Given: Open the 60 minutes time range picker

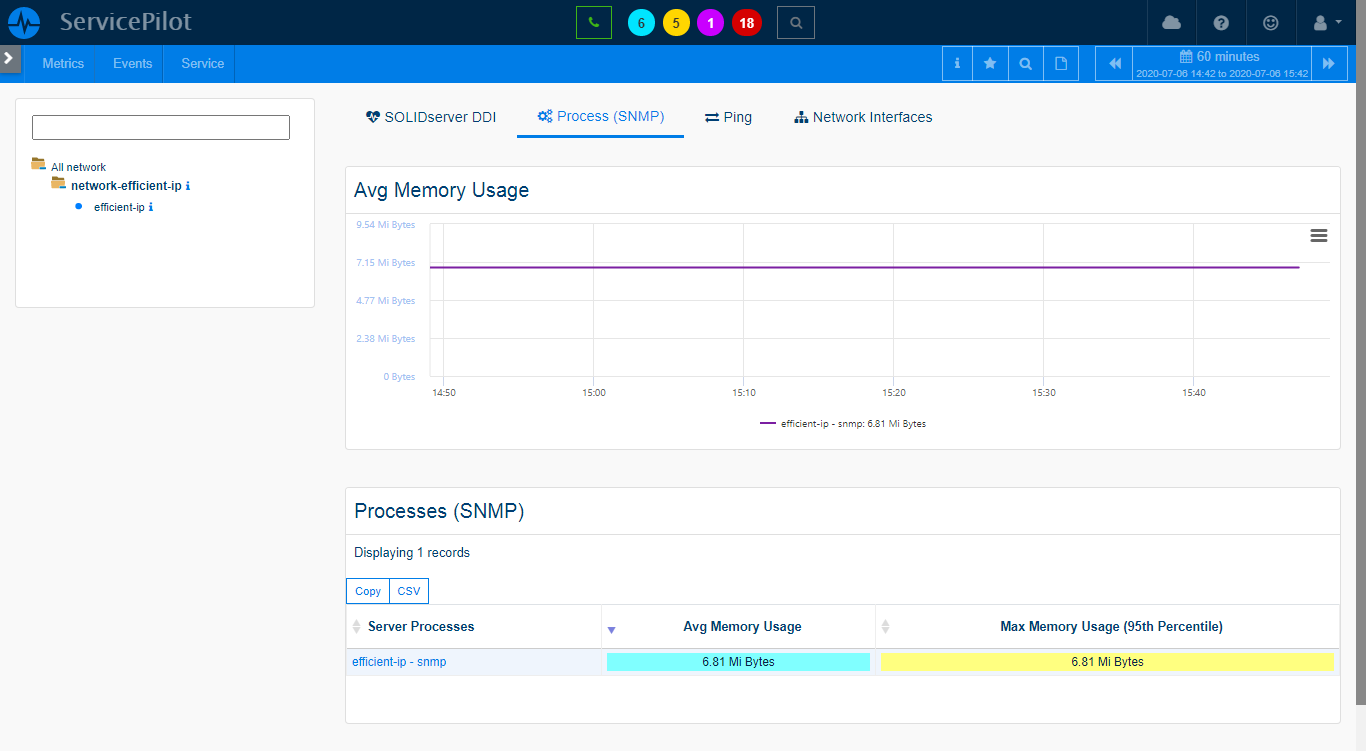Looking at the screenshot, I should [x=1220, y=64].
